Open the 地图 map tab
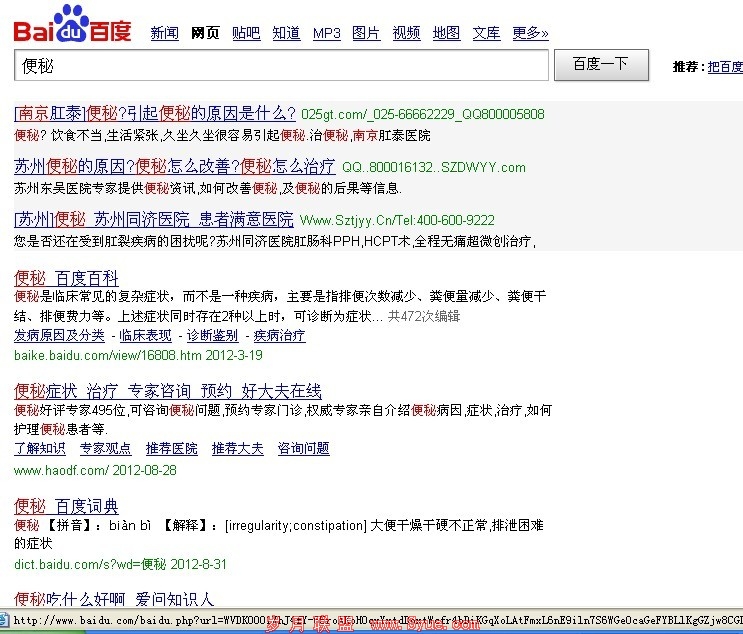 click(446, 33)
